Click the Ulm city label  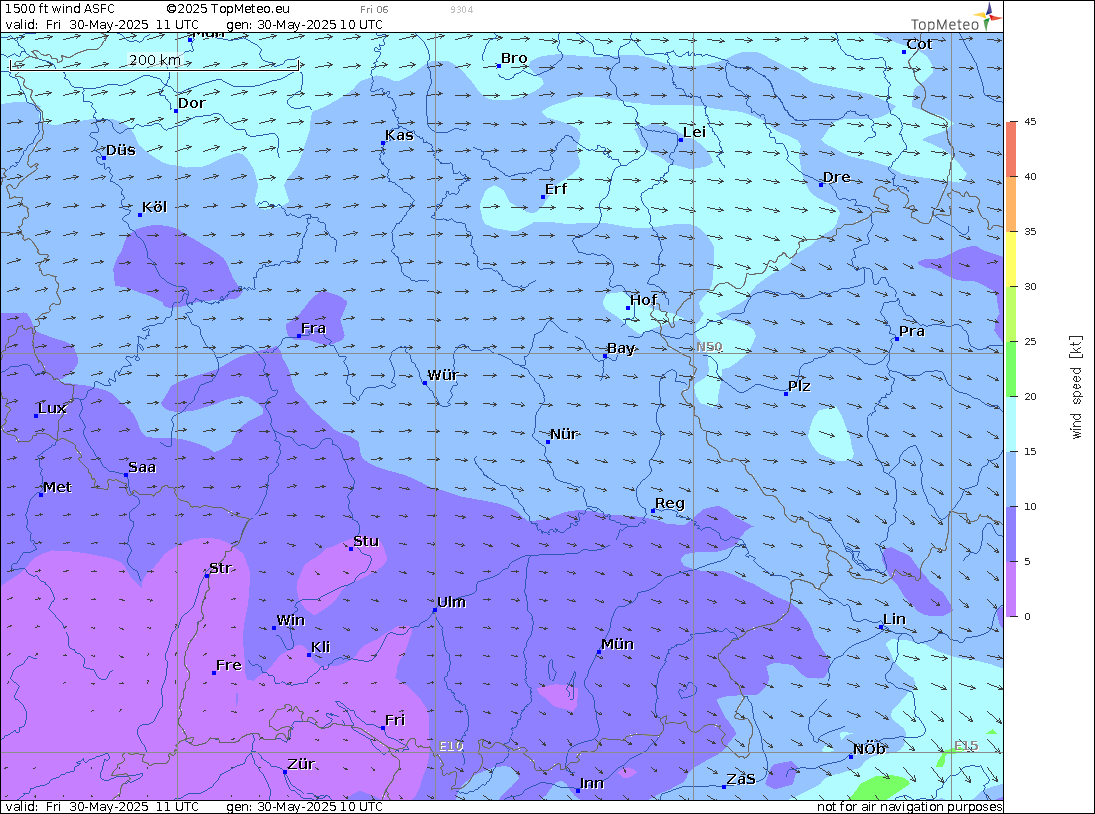tap(451, 602)
